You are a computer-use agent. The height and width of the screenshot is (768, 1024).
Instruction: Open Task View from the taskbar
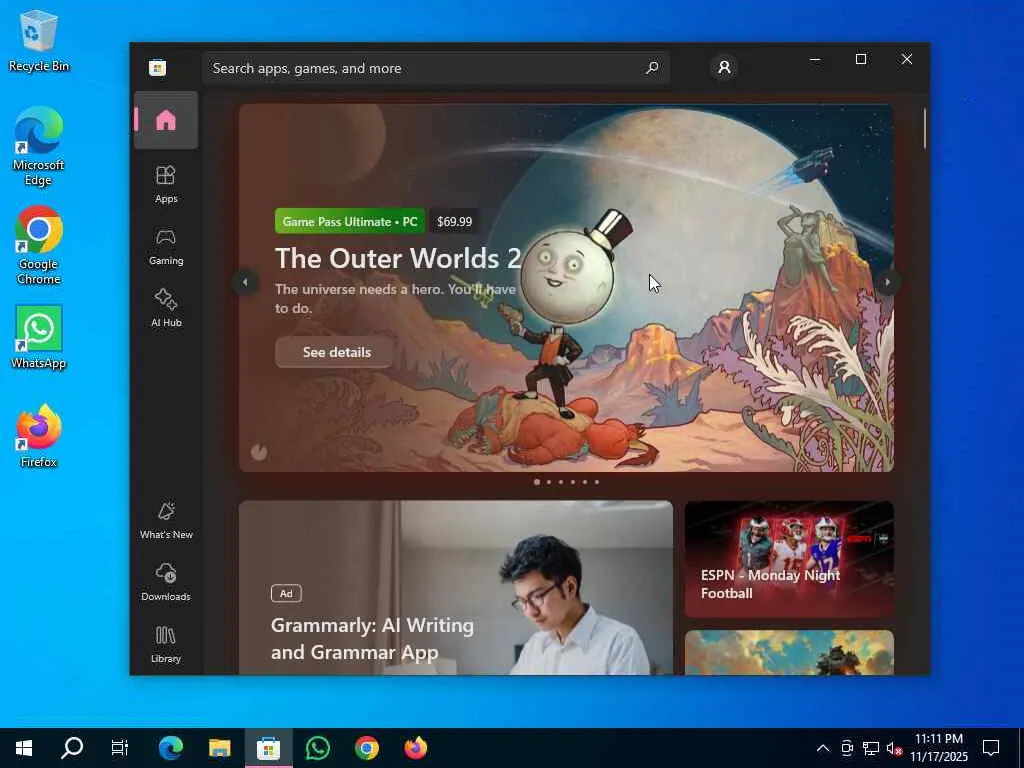pos(120,748)
